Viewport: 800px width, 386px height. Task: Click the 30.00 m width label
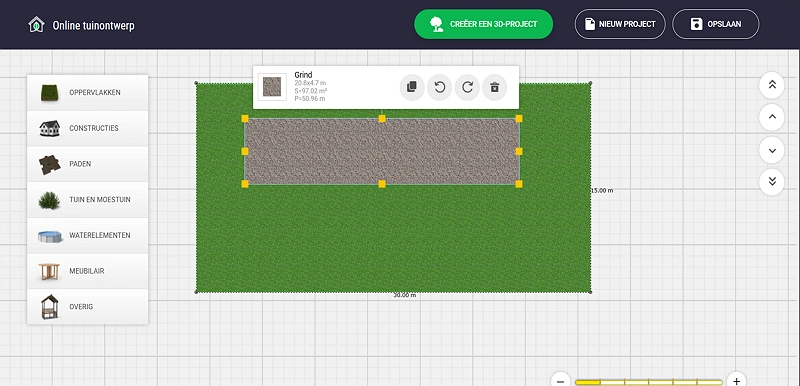click(x=405, y=295)
